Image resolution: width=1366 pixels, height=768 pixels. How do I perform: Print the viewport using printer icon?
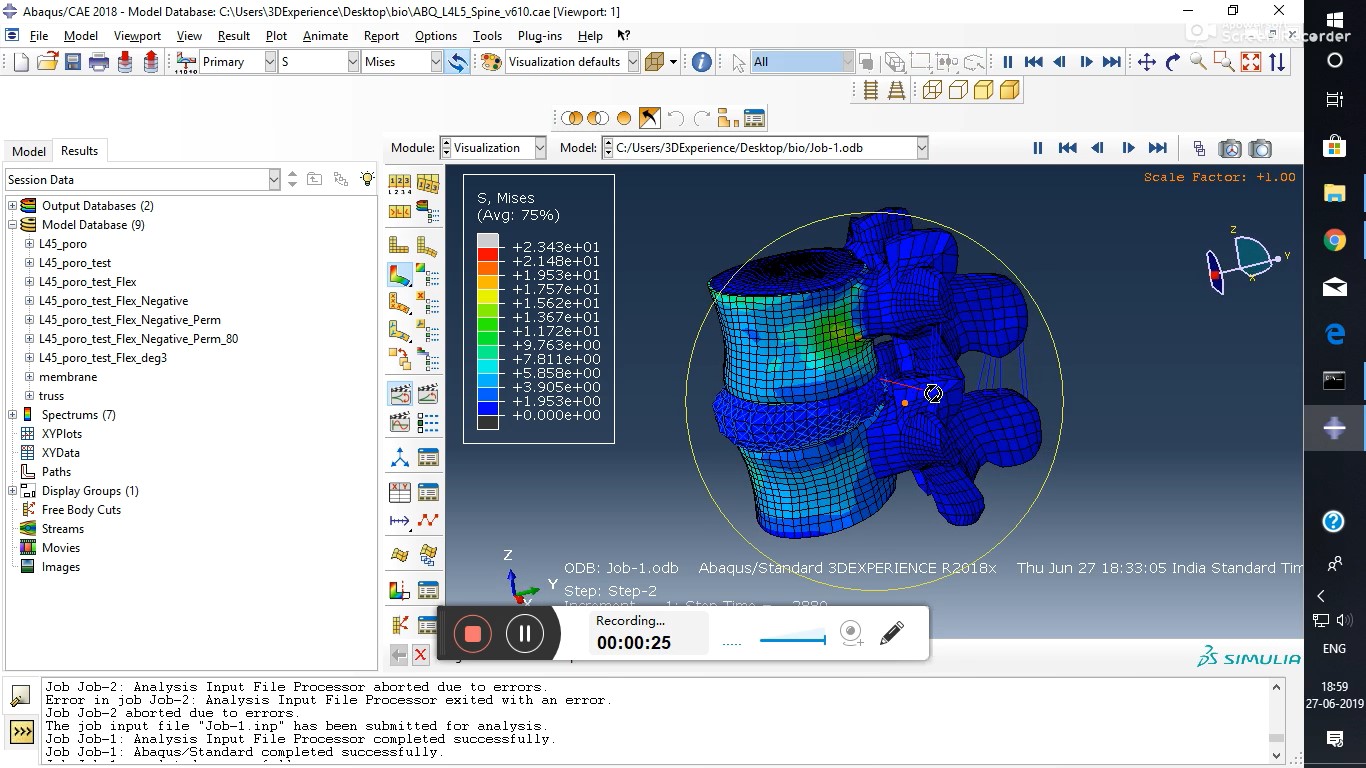99,62
